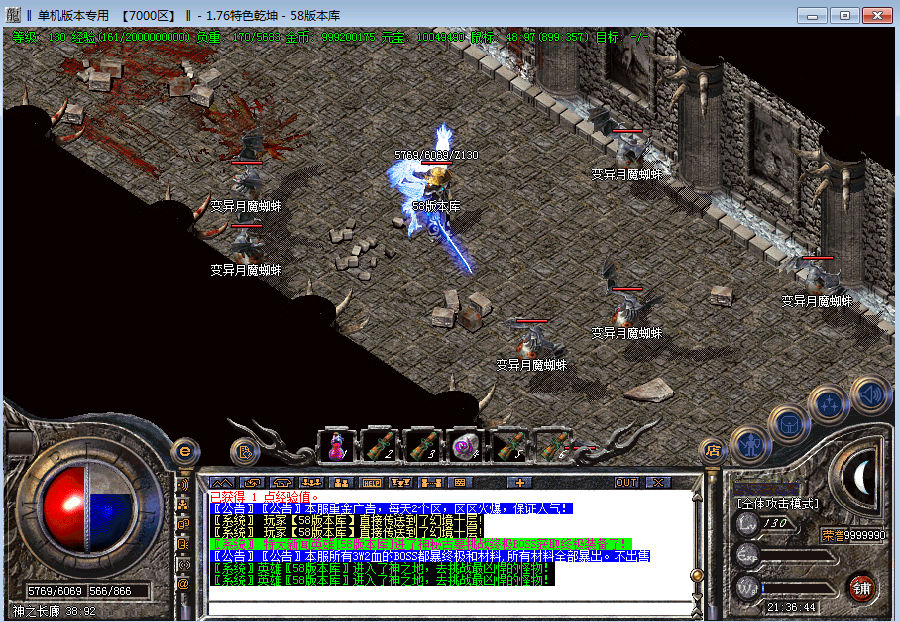Image resolution: width=900 pixels, height=622 pixels.
Task: Click the Wgt weight bar
Action: point(798,588)
